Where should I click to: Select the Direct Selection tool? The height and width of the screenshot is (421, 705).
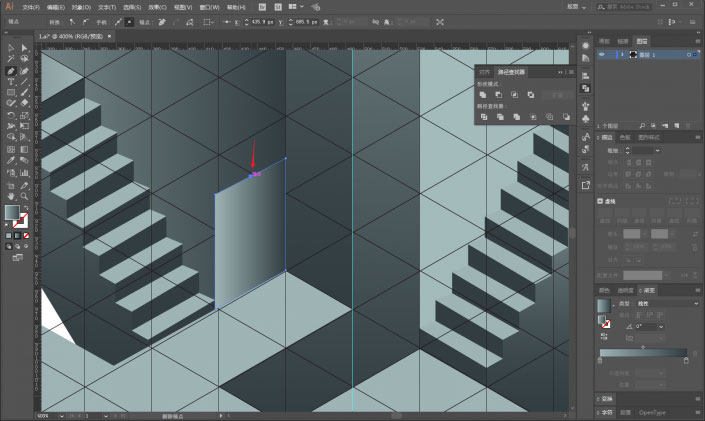(24, 48)
